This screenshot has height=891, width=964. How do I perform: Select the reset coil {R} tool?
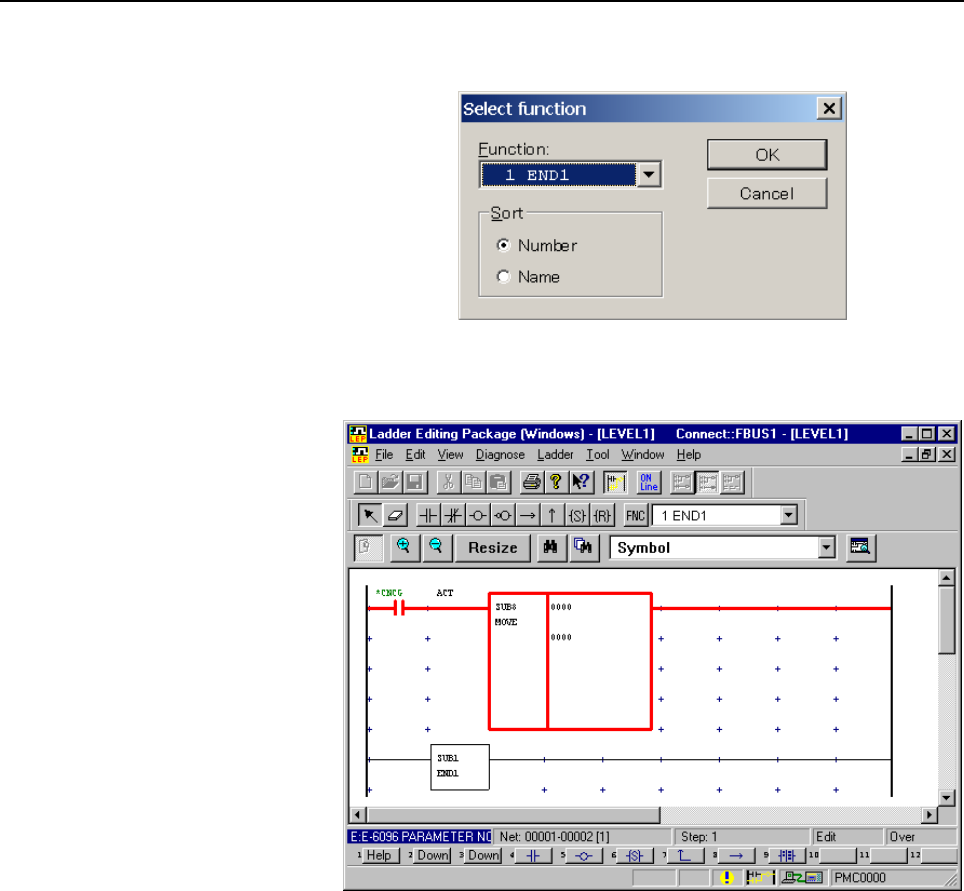pyautogui.click(x=601, y=516)
